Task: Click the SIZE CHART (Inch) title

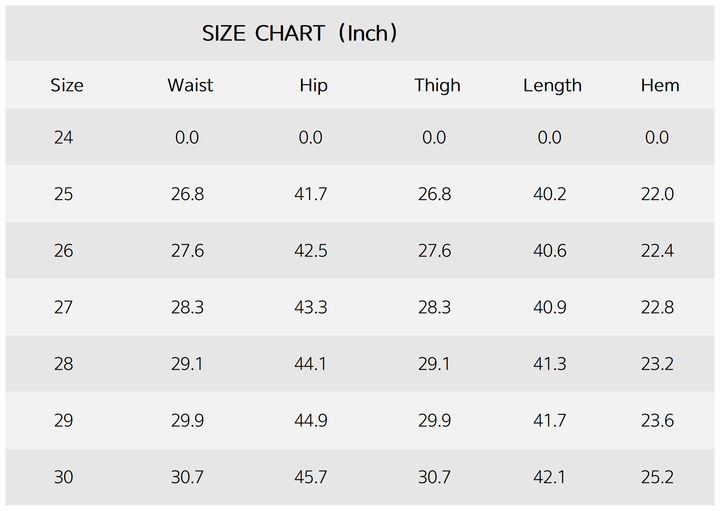Action: click(x=300, y=33)
